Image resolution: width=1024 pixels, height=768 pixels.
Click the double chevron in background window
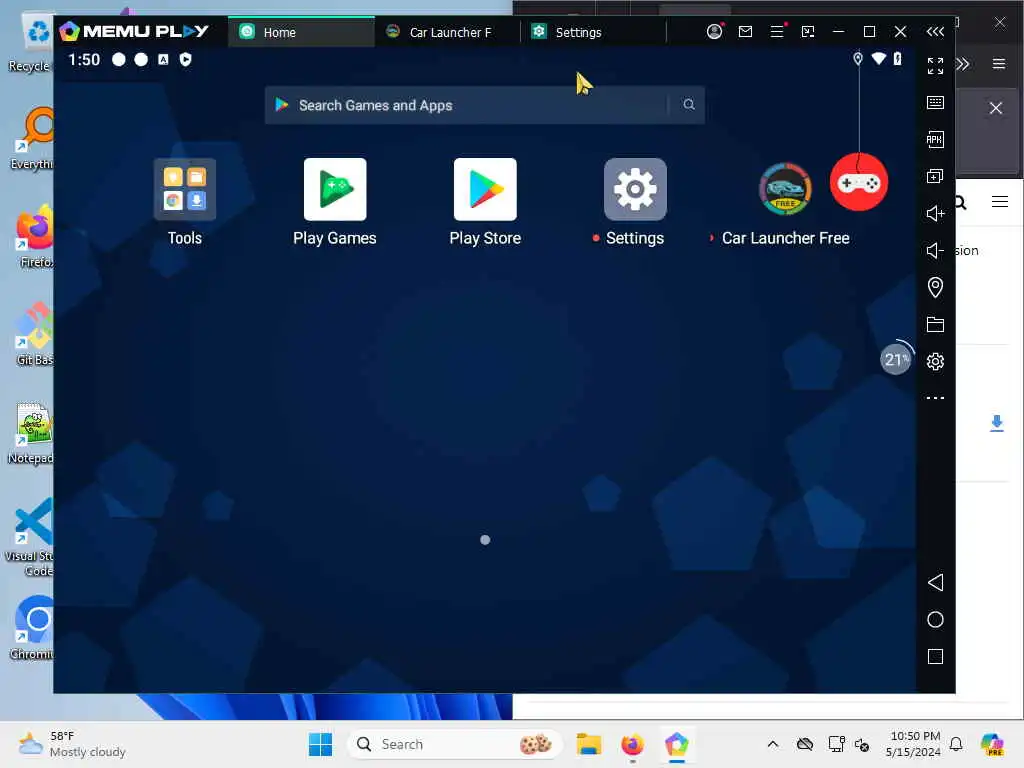click(963, 64)
